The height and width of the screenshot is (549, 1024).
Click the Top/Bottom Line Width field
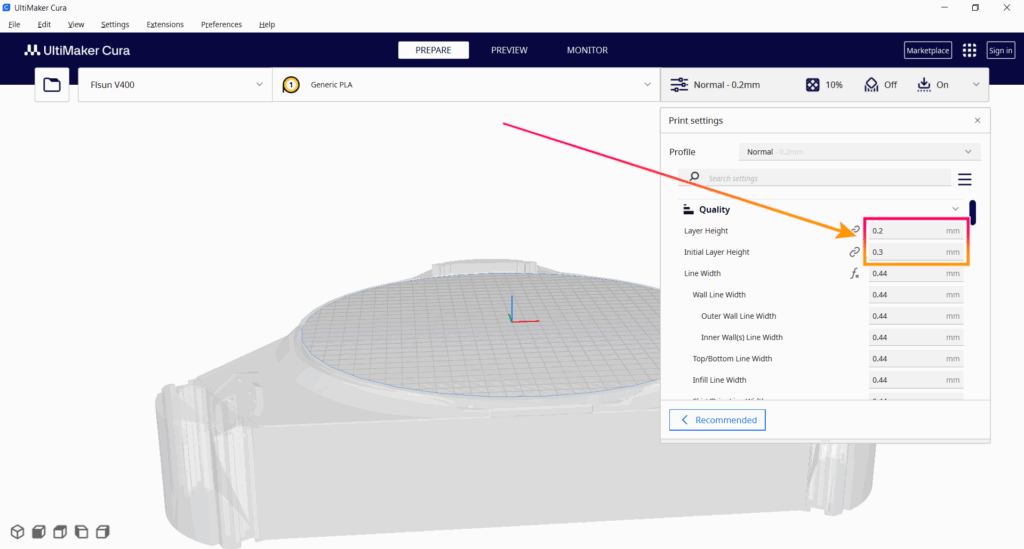tap(916, 358)
